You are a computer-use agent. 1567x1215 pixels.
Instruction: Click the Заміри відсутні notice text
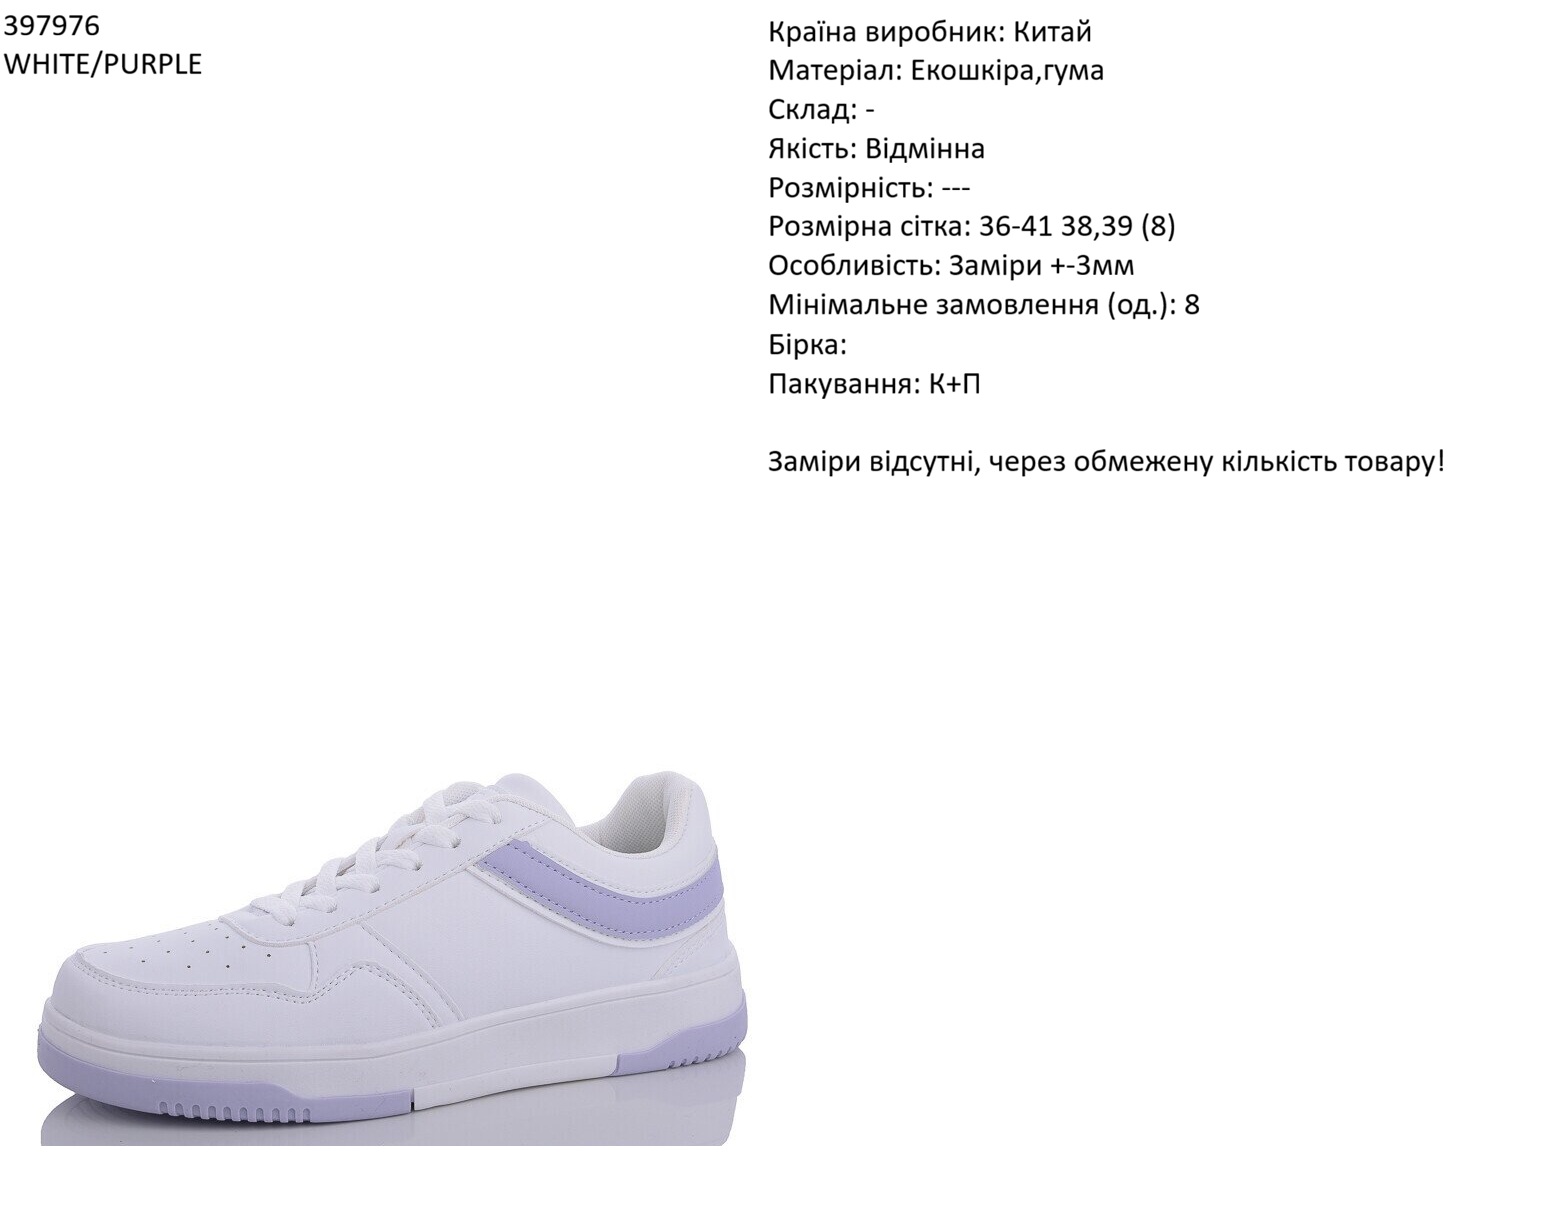(1107, 462)
